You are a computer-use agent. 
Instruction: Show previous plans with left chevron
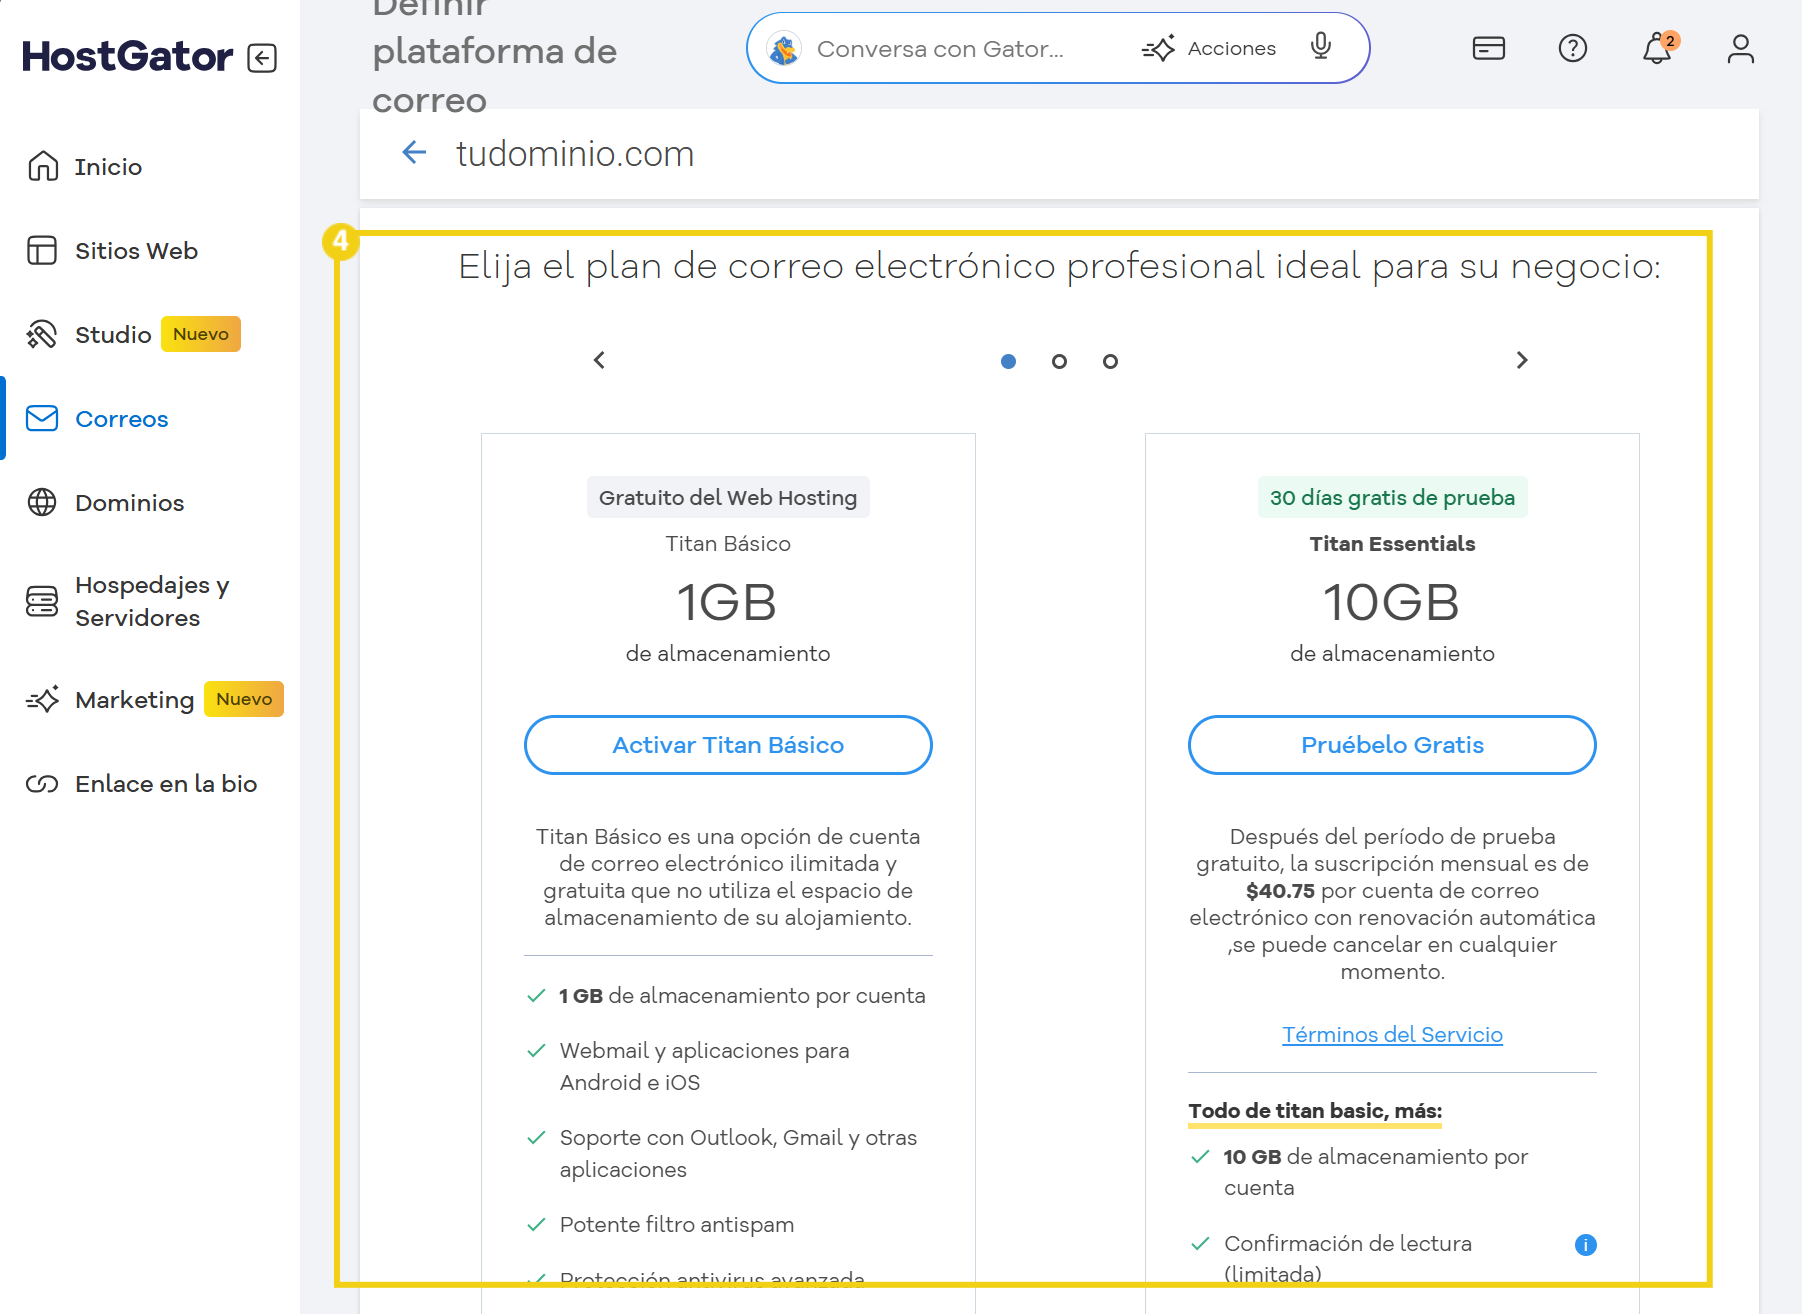point(599,360)
